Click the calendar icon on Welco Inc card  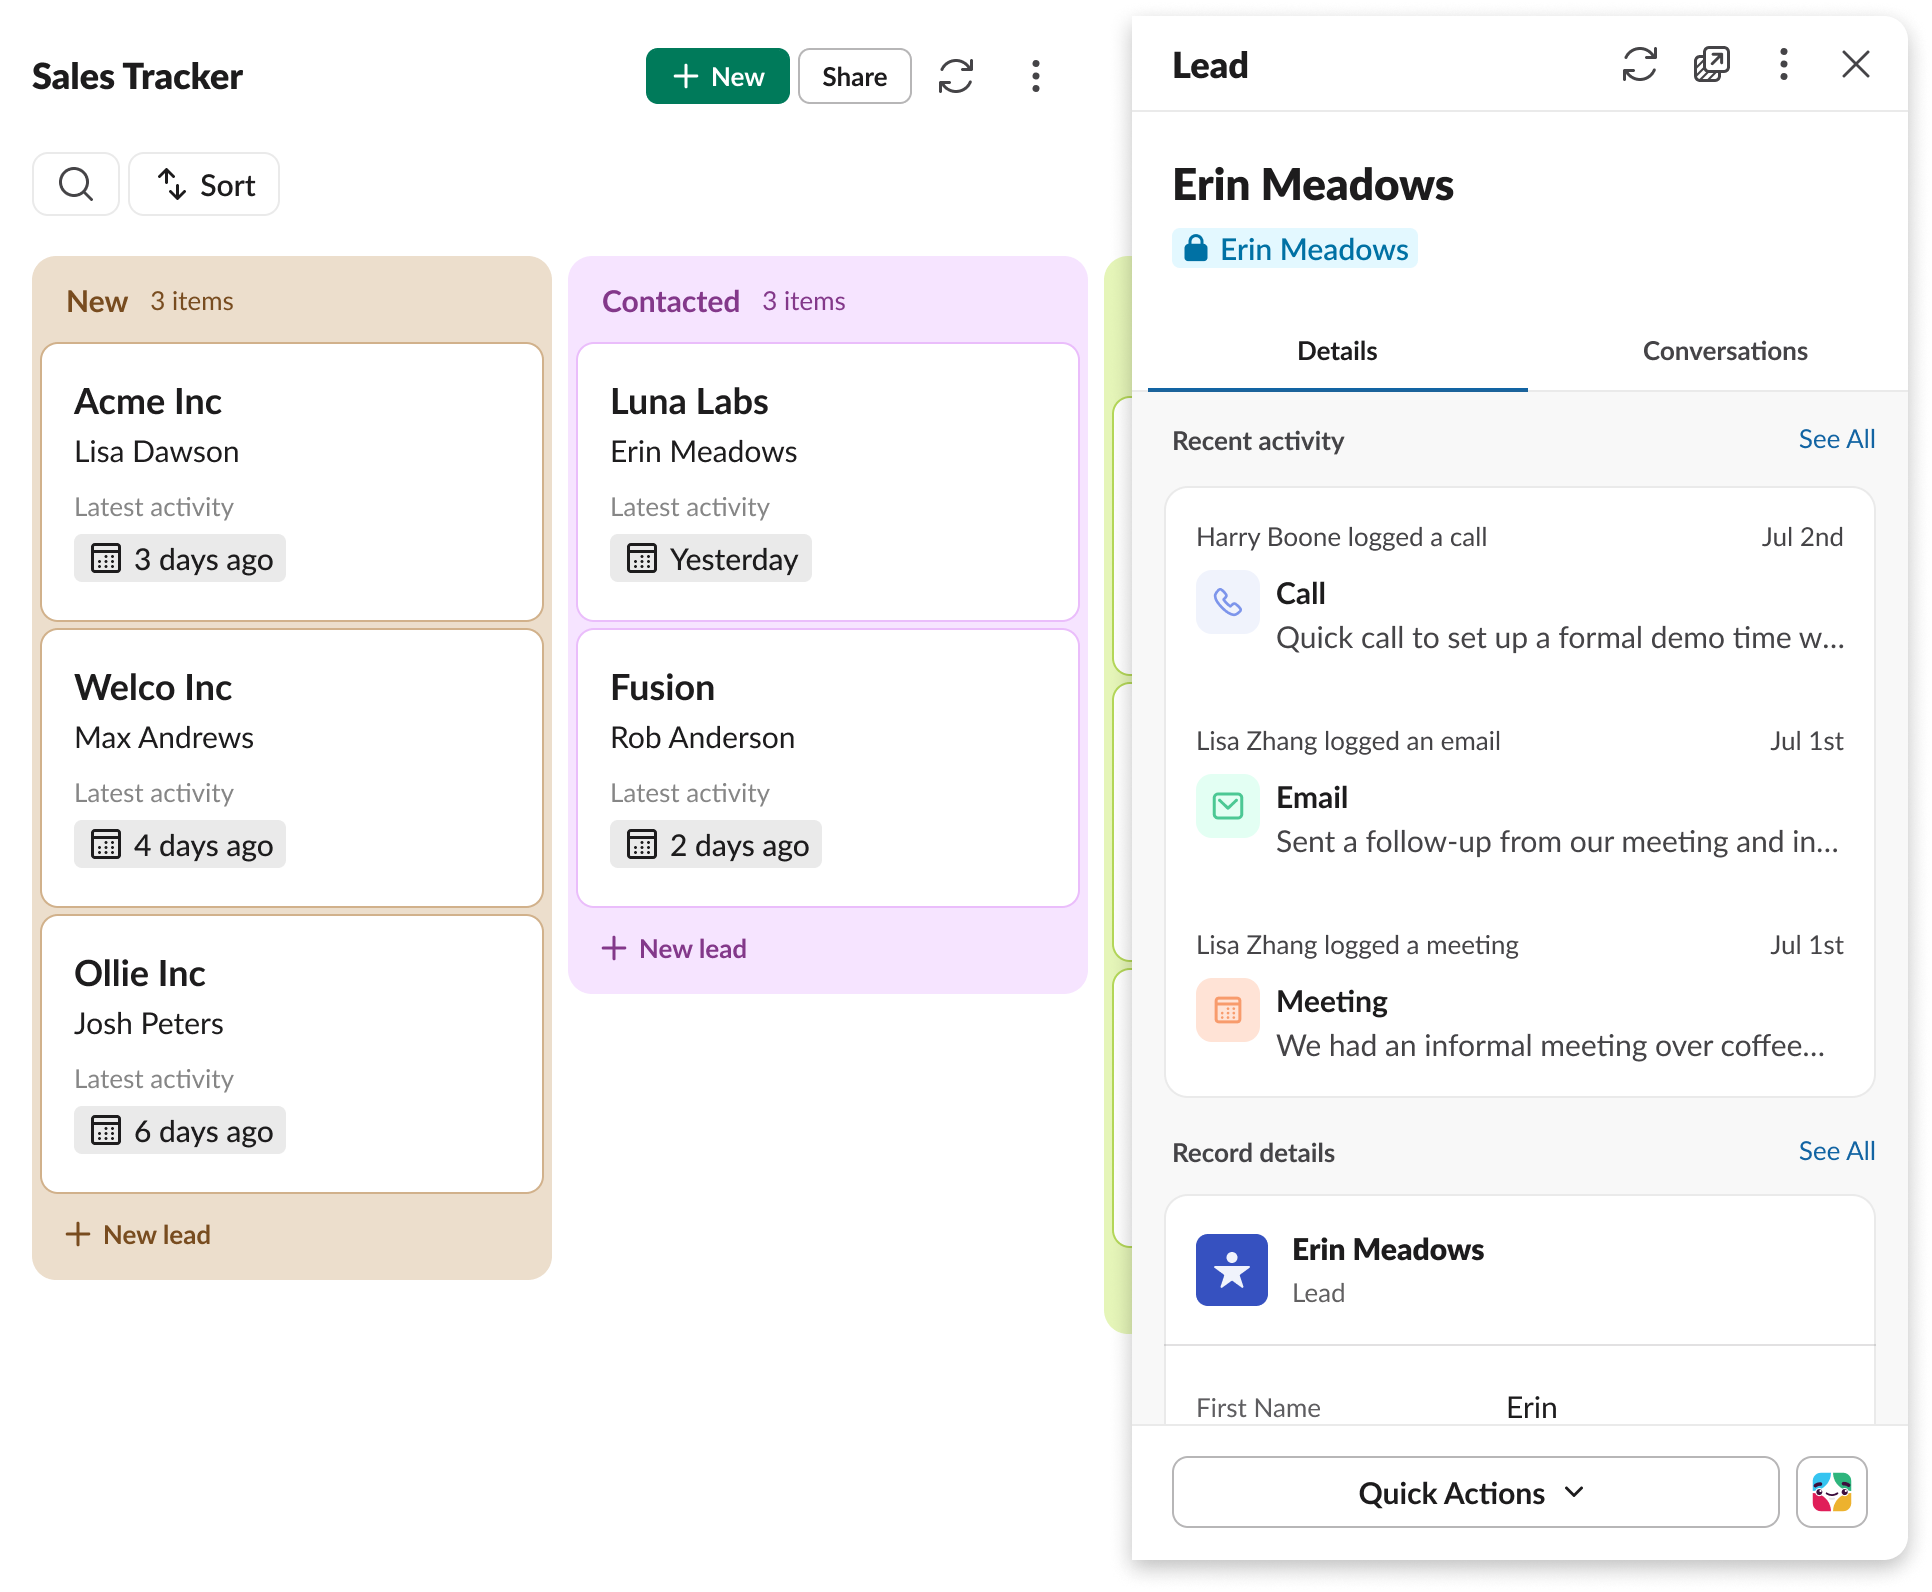106,844
